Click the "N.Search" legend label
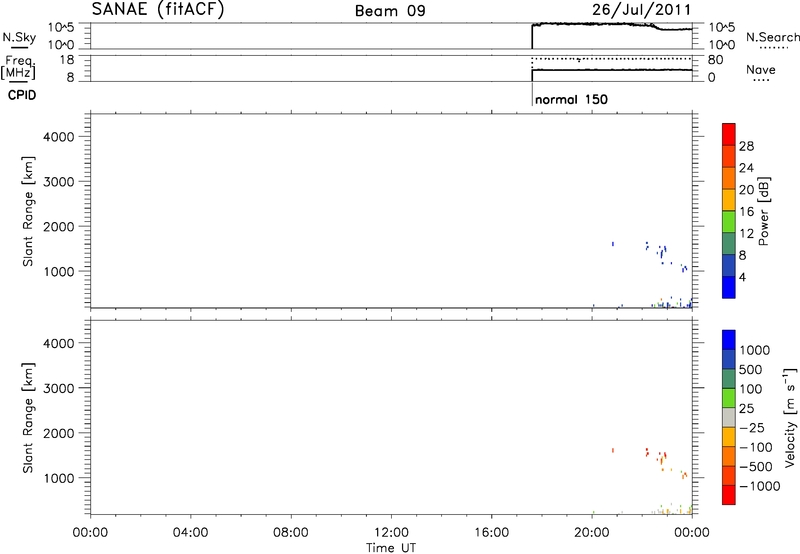Viewport: 800px width, 554px height. (772, 37)
